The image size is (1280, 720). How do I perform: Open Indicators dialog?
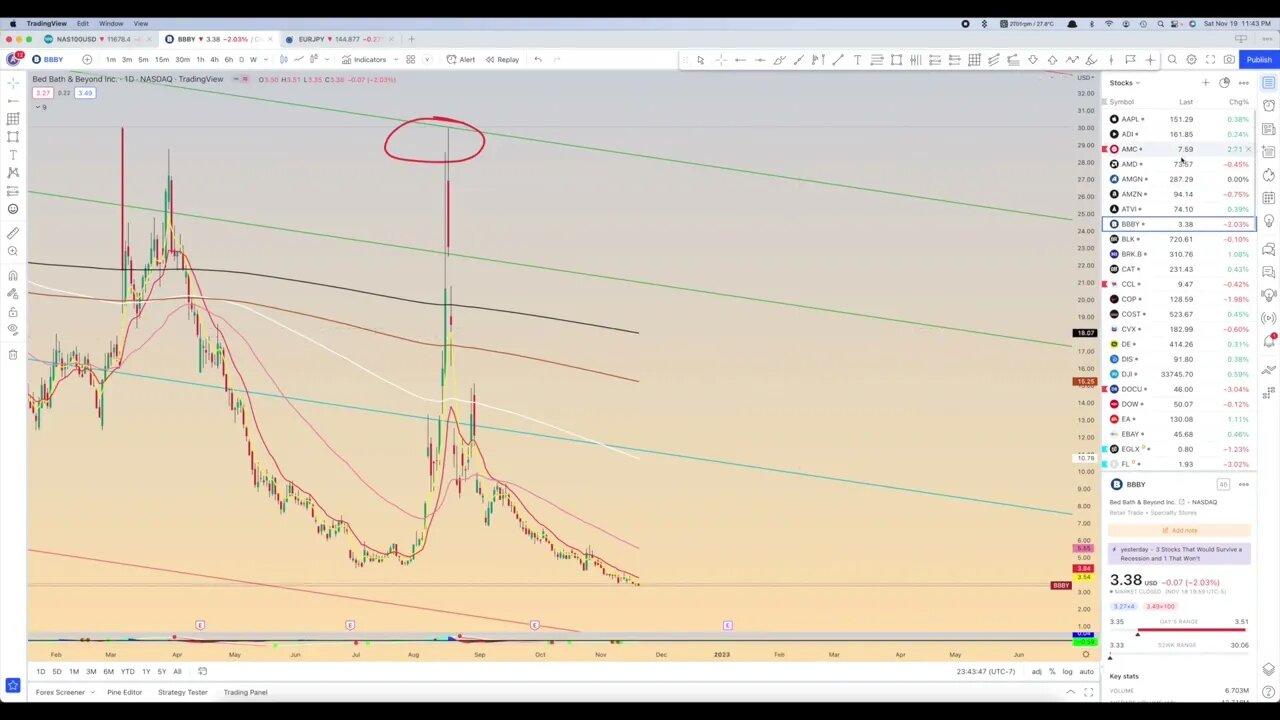(x=364, y=60)
